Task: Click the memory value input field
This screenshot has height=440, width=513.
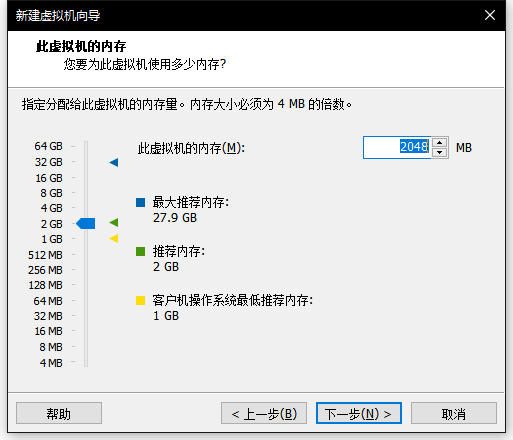Action: pos(397,147)
